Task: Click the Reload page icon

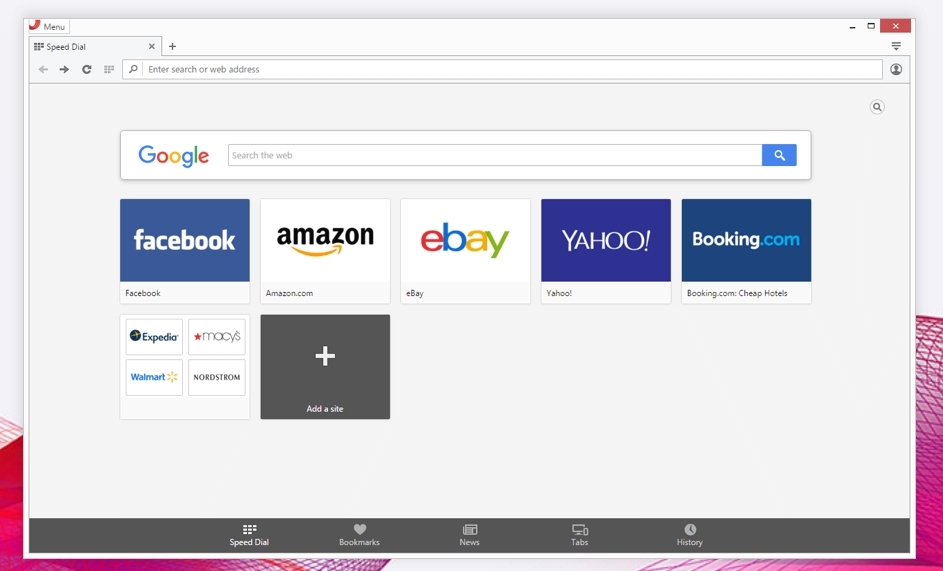Action: 87,70
